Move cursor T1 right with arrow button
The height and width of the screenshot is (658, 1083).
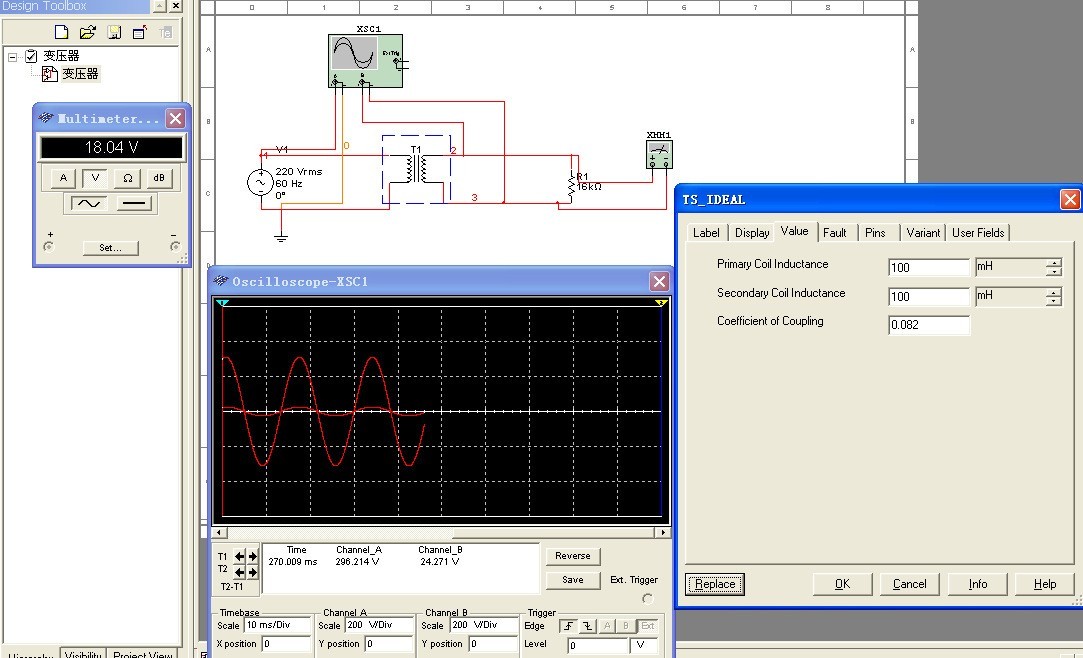click(x=253, y=556)
